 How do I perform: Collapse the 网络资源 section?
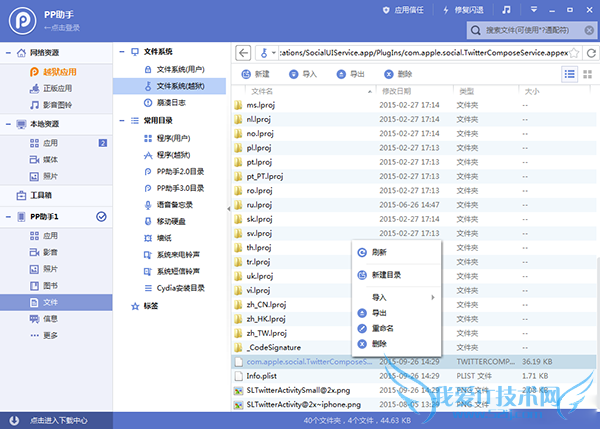point(8,53)
